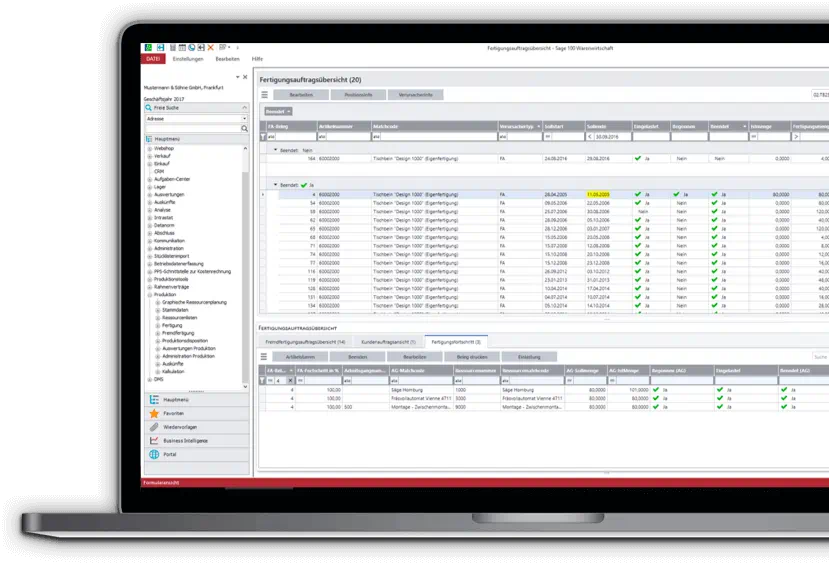This screenshot has width=829, height=565.
Task: Click Begonnen checkmark in row FA-Beleg 4
Action: [676, 194]
